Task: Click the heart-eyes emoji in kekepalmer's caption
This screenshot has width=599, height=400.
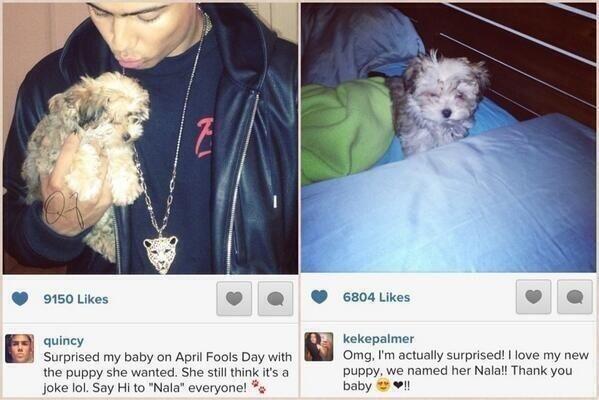Action: (382, 385)
